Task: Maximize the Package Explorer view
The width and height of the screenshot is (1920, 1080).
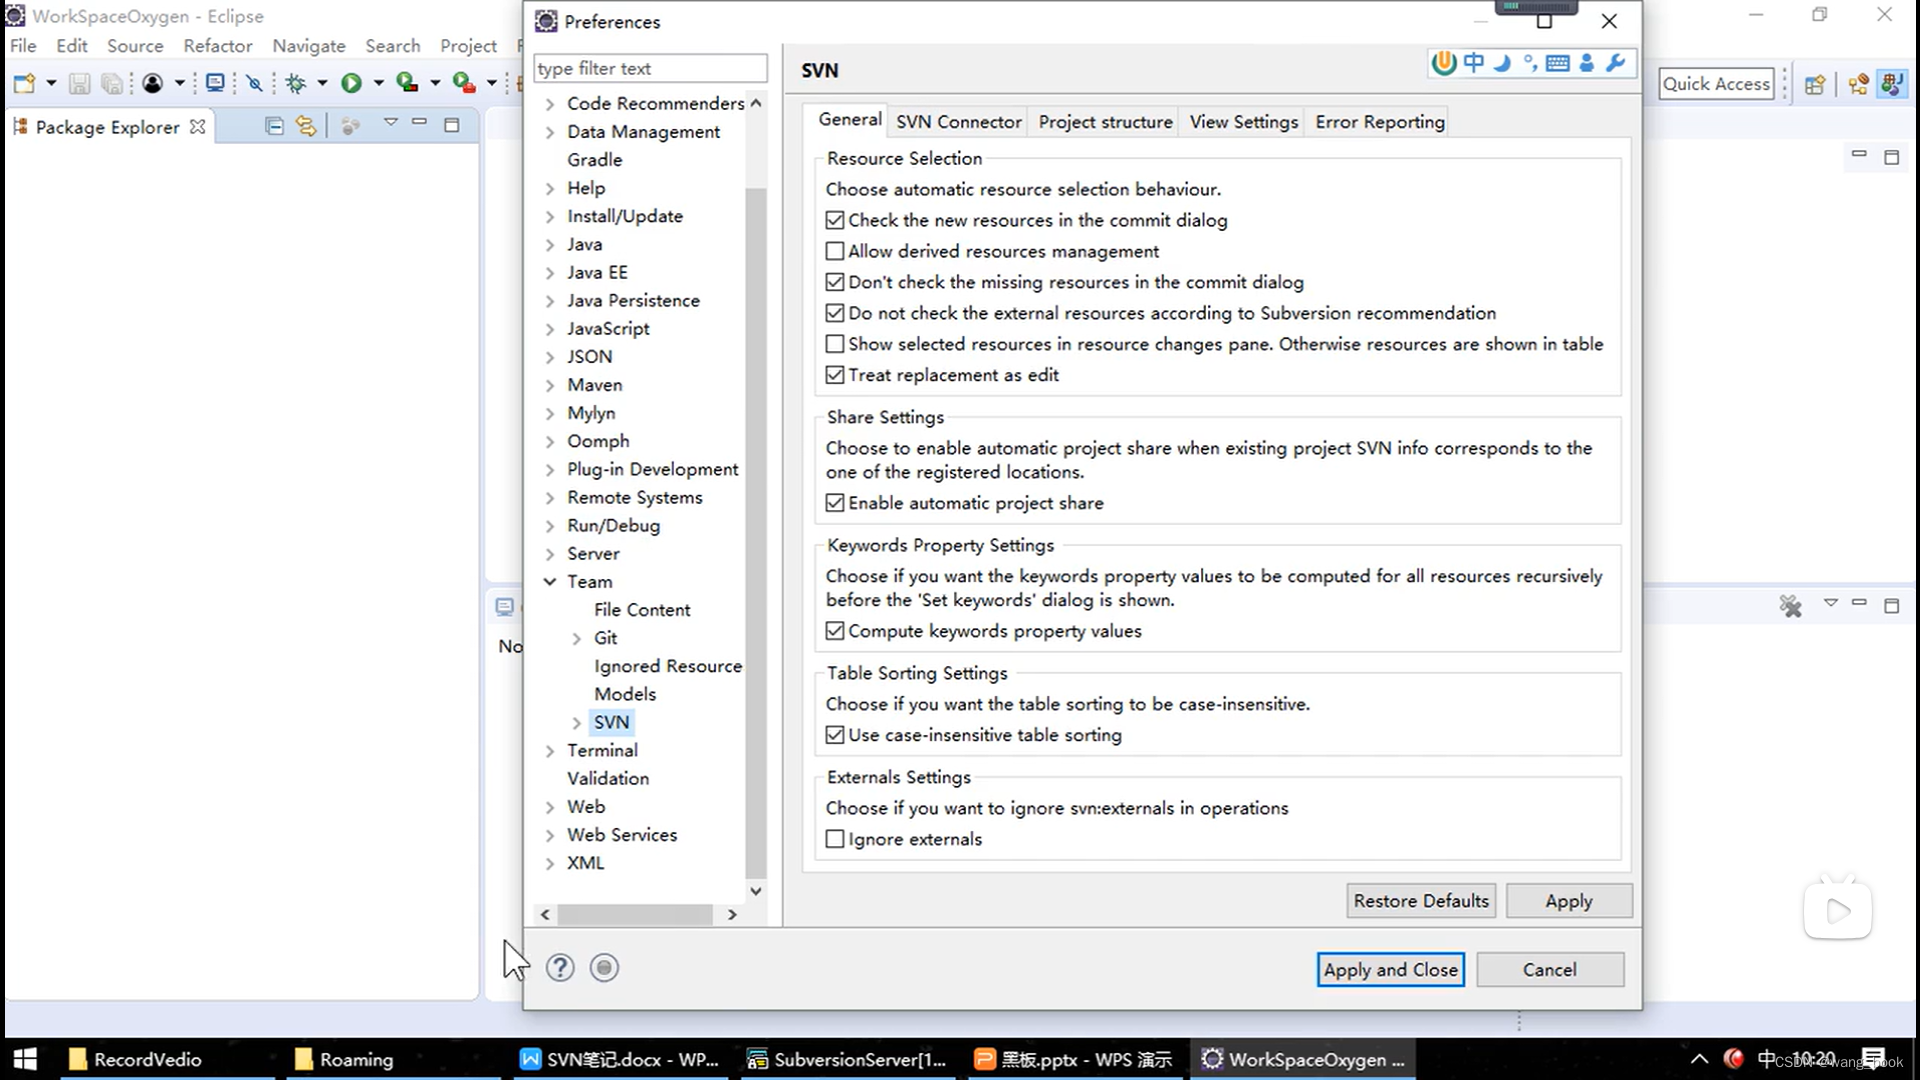Action: pyautogui.click(x=452, y=126)
